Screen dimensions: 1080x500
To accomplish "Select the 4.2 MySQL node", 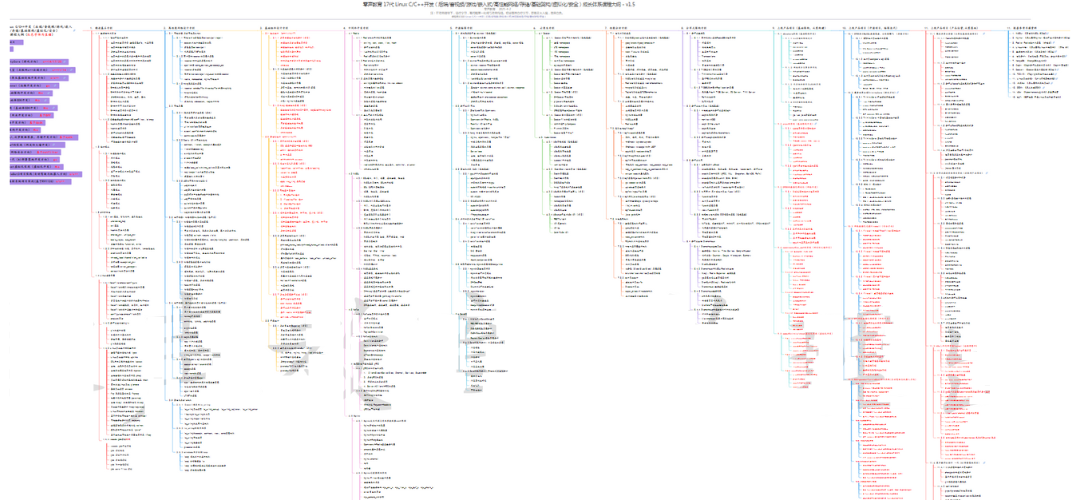I will (x=354, y=171).
